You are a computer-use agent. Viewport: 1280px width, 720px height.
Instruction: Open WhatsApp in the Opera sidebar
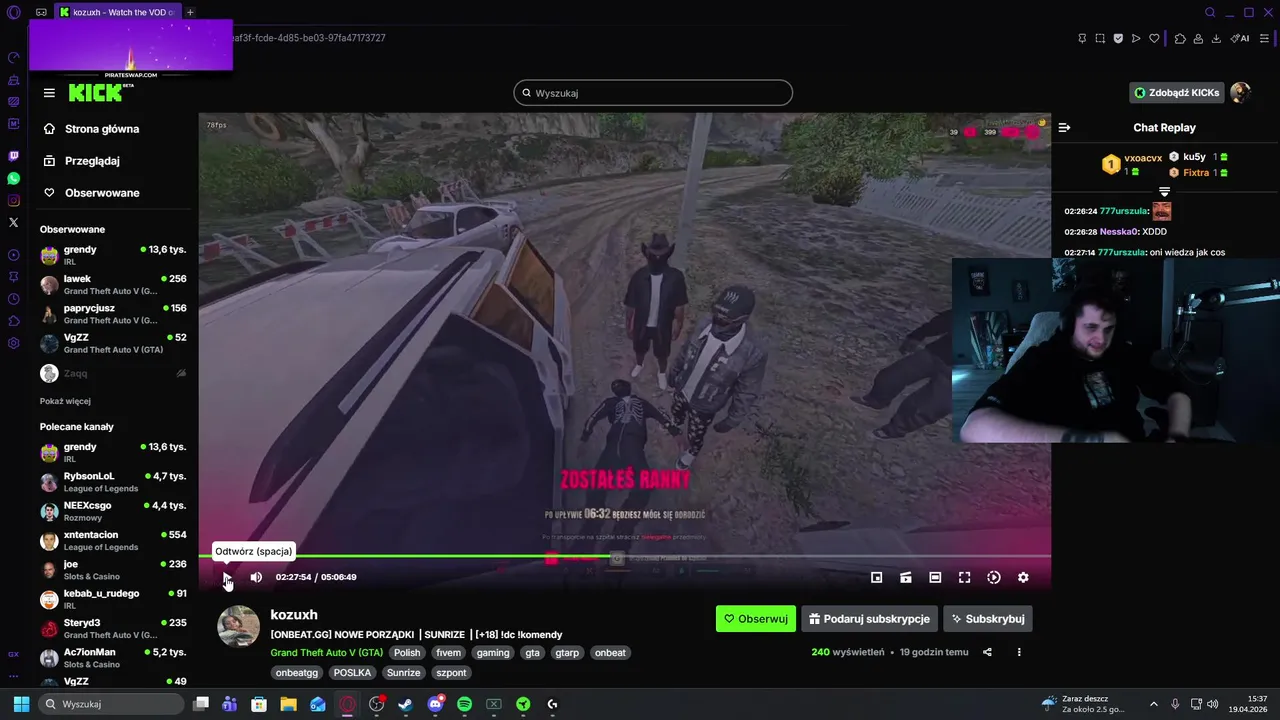coord(13,178)
